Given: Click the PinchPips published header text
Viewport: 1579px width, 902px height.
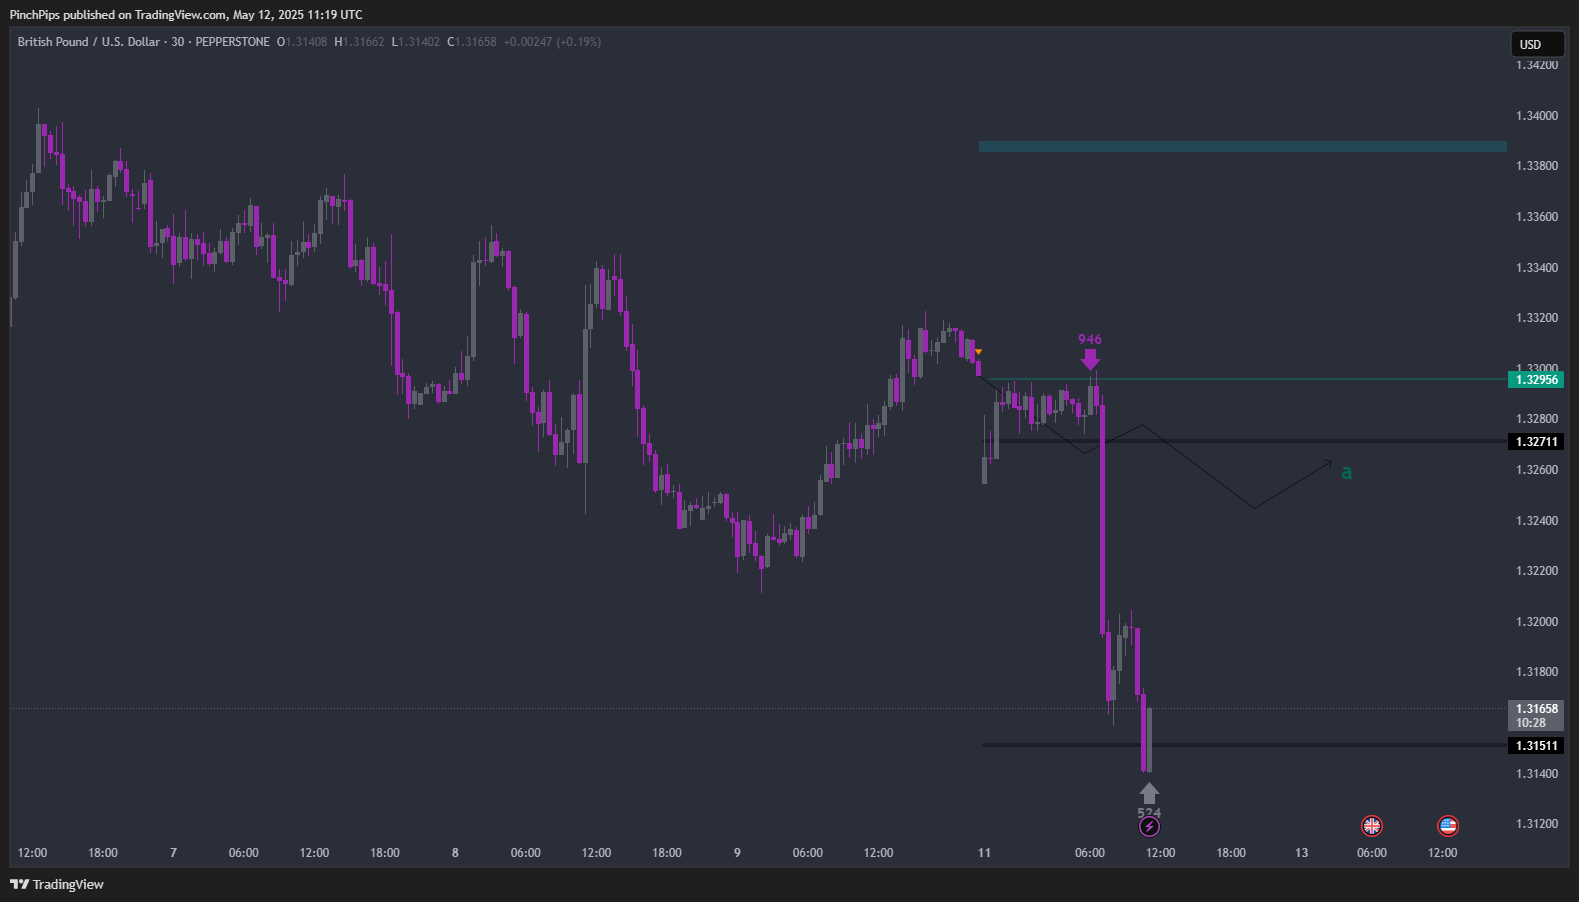Looking at the screenshot, I should click(x=186, y=15).
